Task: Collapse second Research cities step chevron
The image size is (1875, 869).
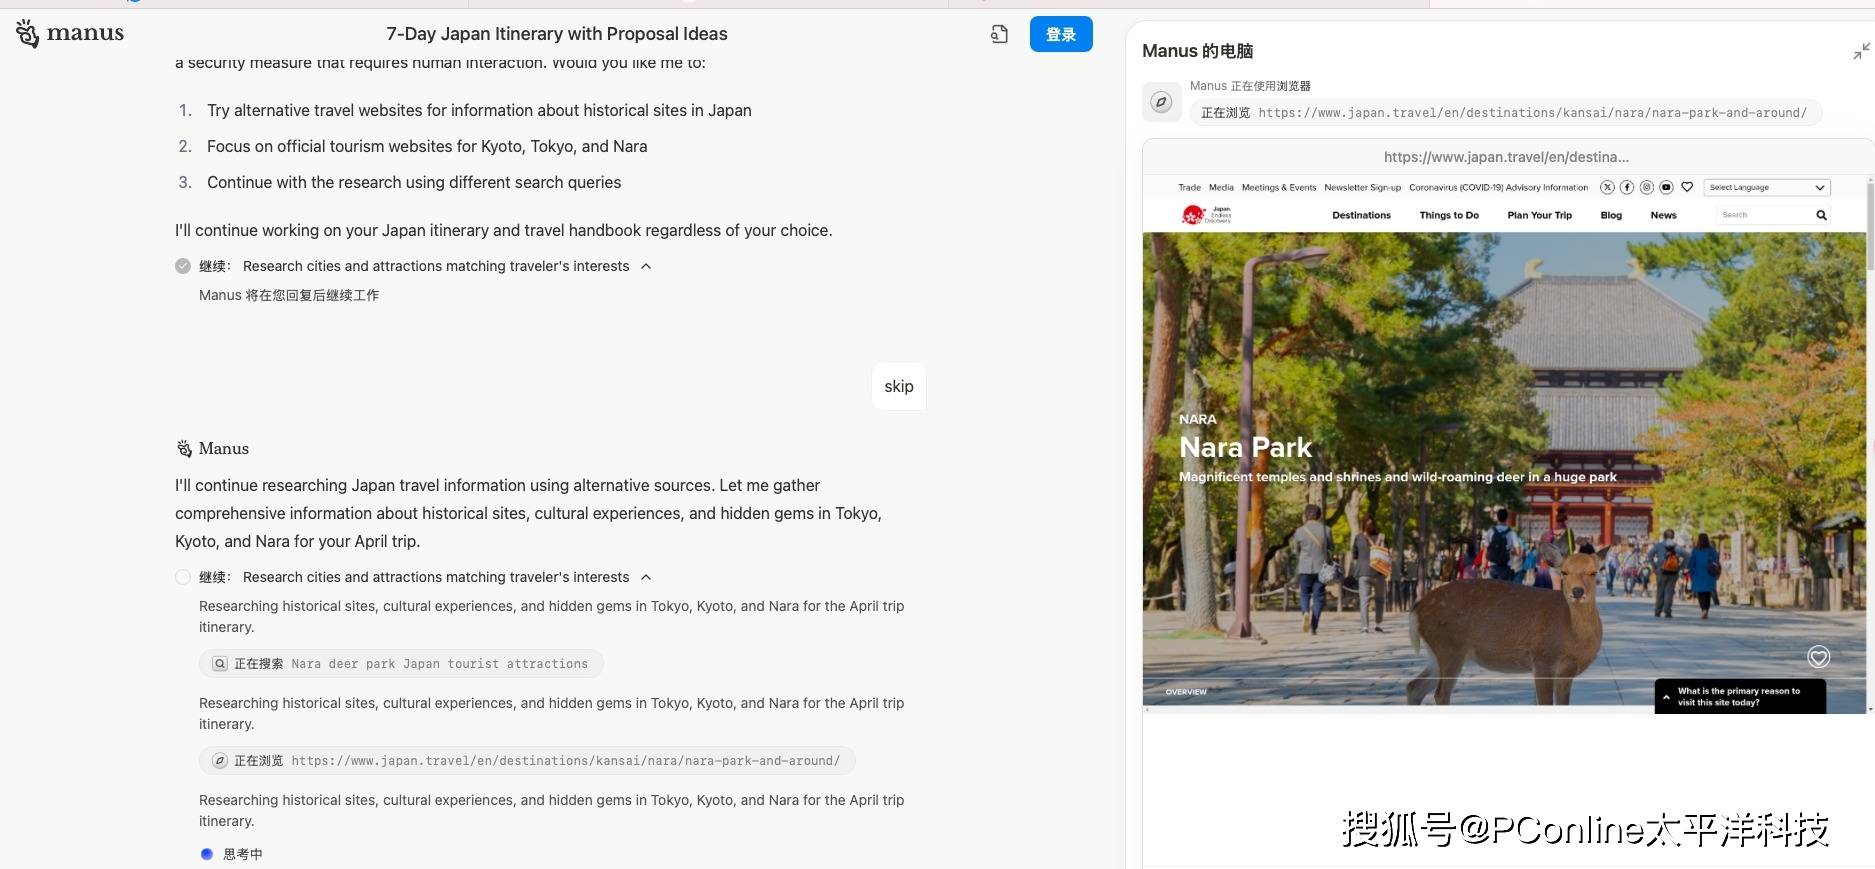Action: (x=646, y=577)
